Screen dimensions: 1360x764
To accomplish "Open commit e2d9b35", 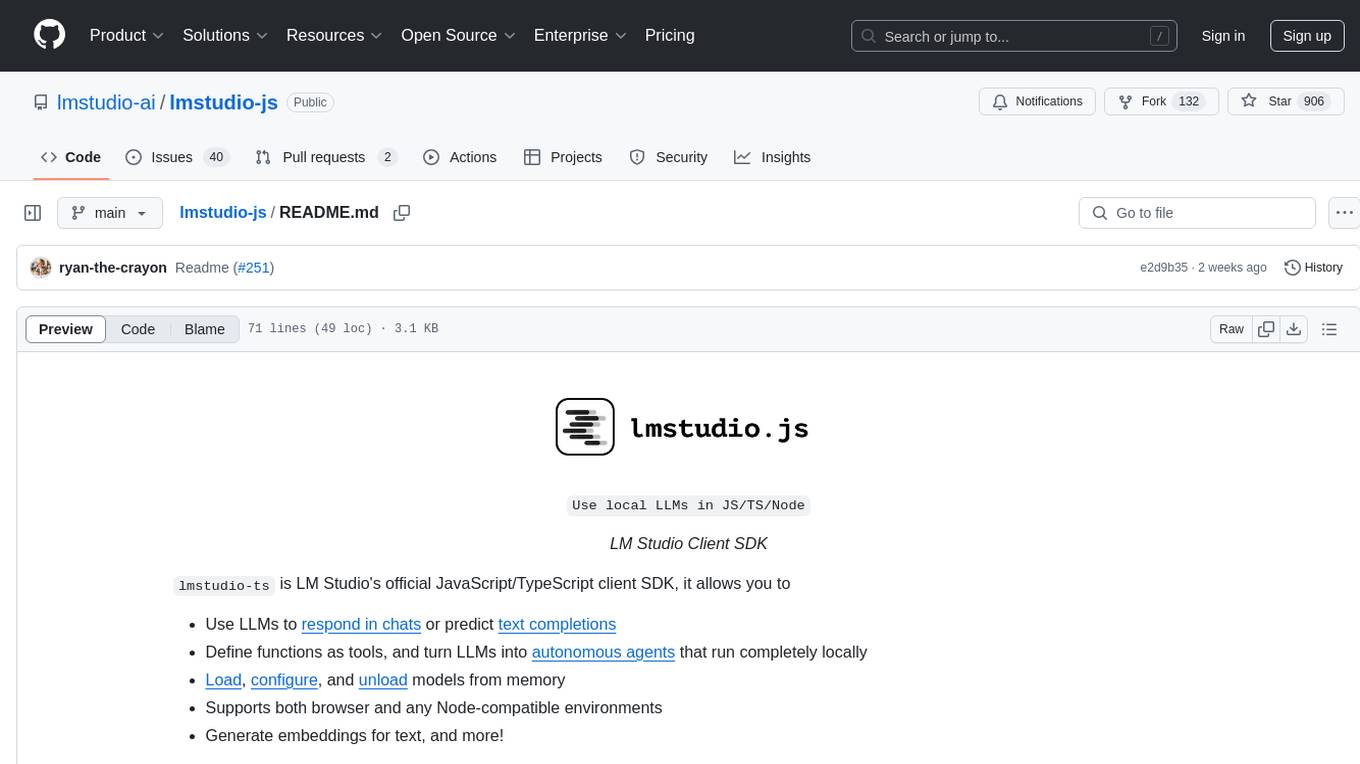I will [1164, 268].
